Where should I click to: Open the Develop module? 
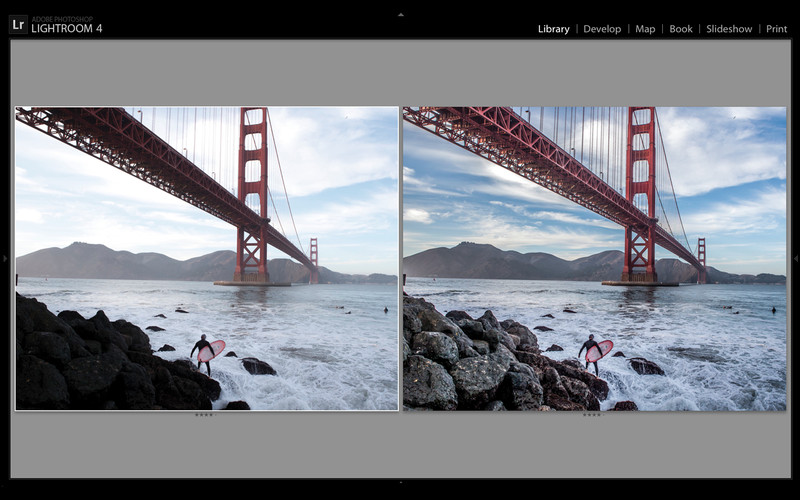point(602,29)
